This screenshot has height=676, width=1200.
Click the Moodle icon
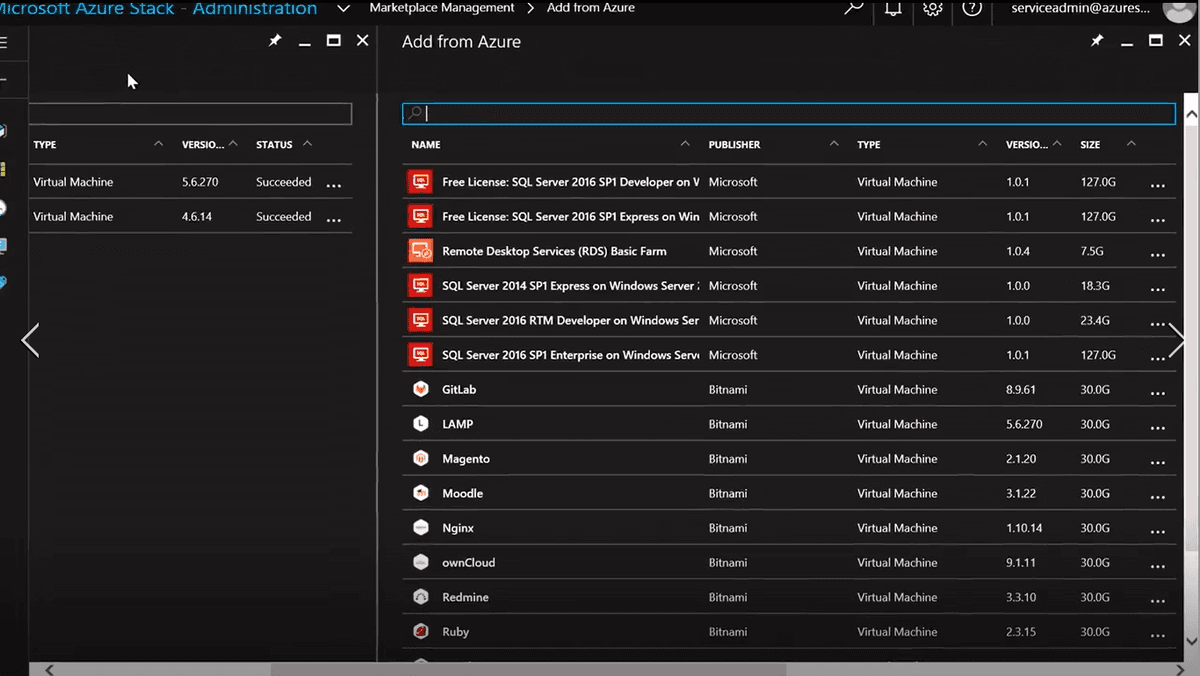point(421,493)
